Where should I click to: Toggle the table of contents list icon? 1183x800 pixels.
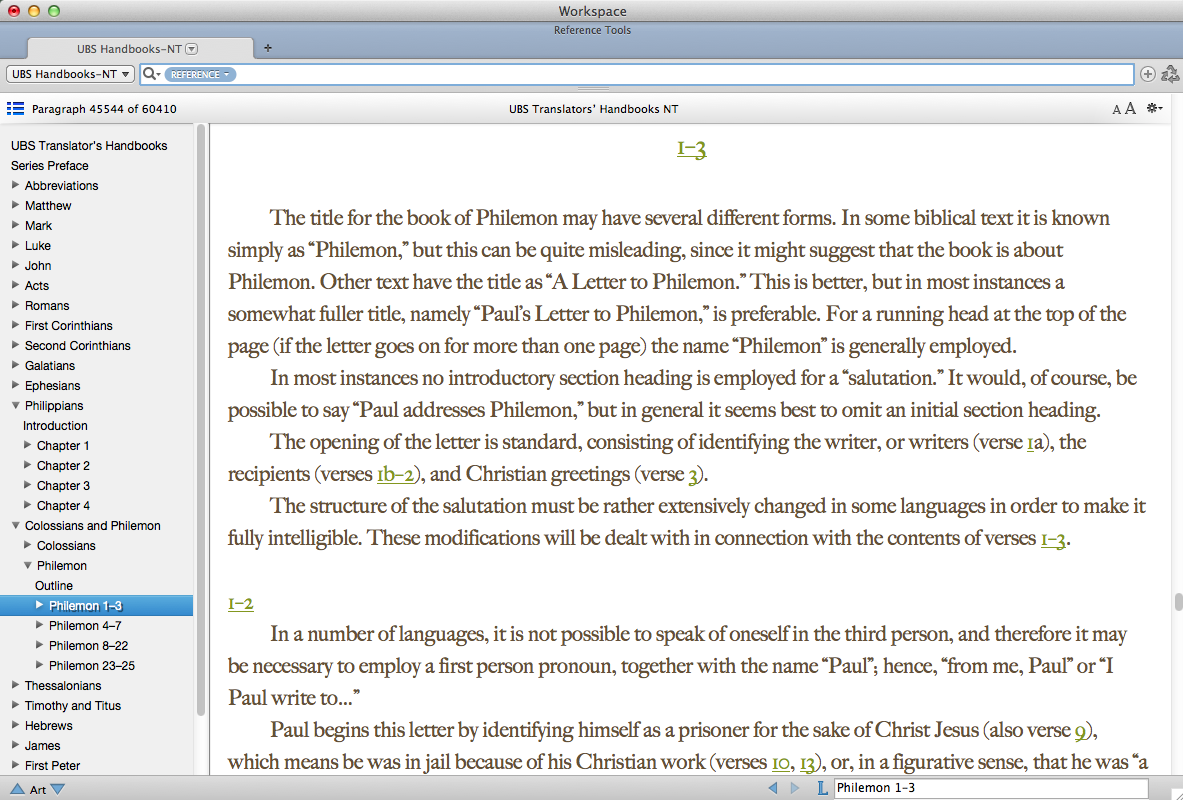[15, 108]
